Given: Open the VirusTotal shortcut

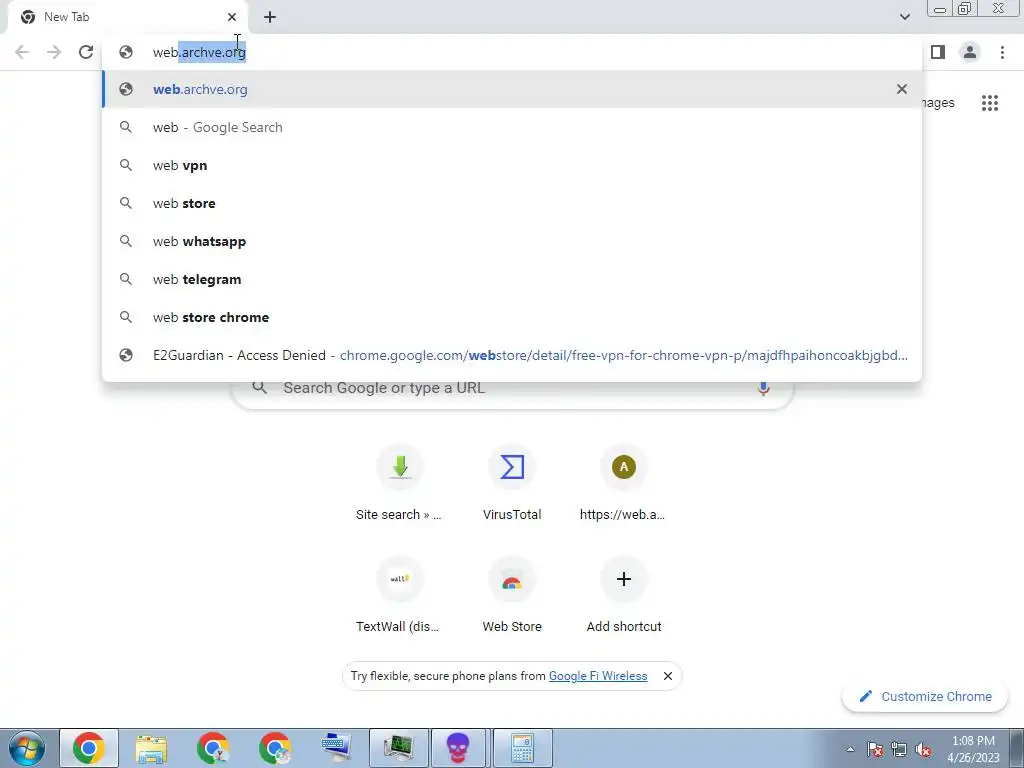Looking at the screenshot, I should [512, 483].
